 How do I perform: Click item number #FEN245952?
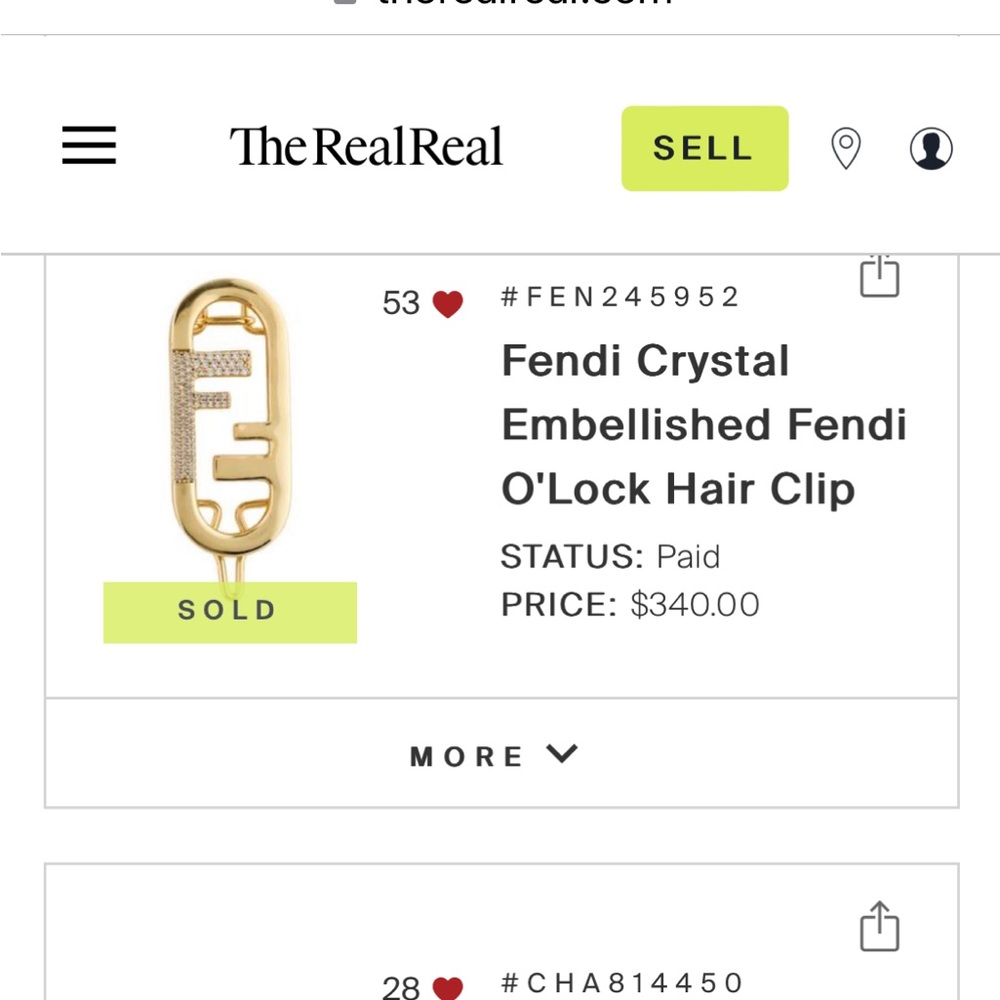click(x=618, y=296)
